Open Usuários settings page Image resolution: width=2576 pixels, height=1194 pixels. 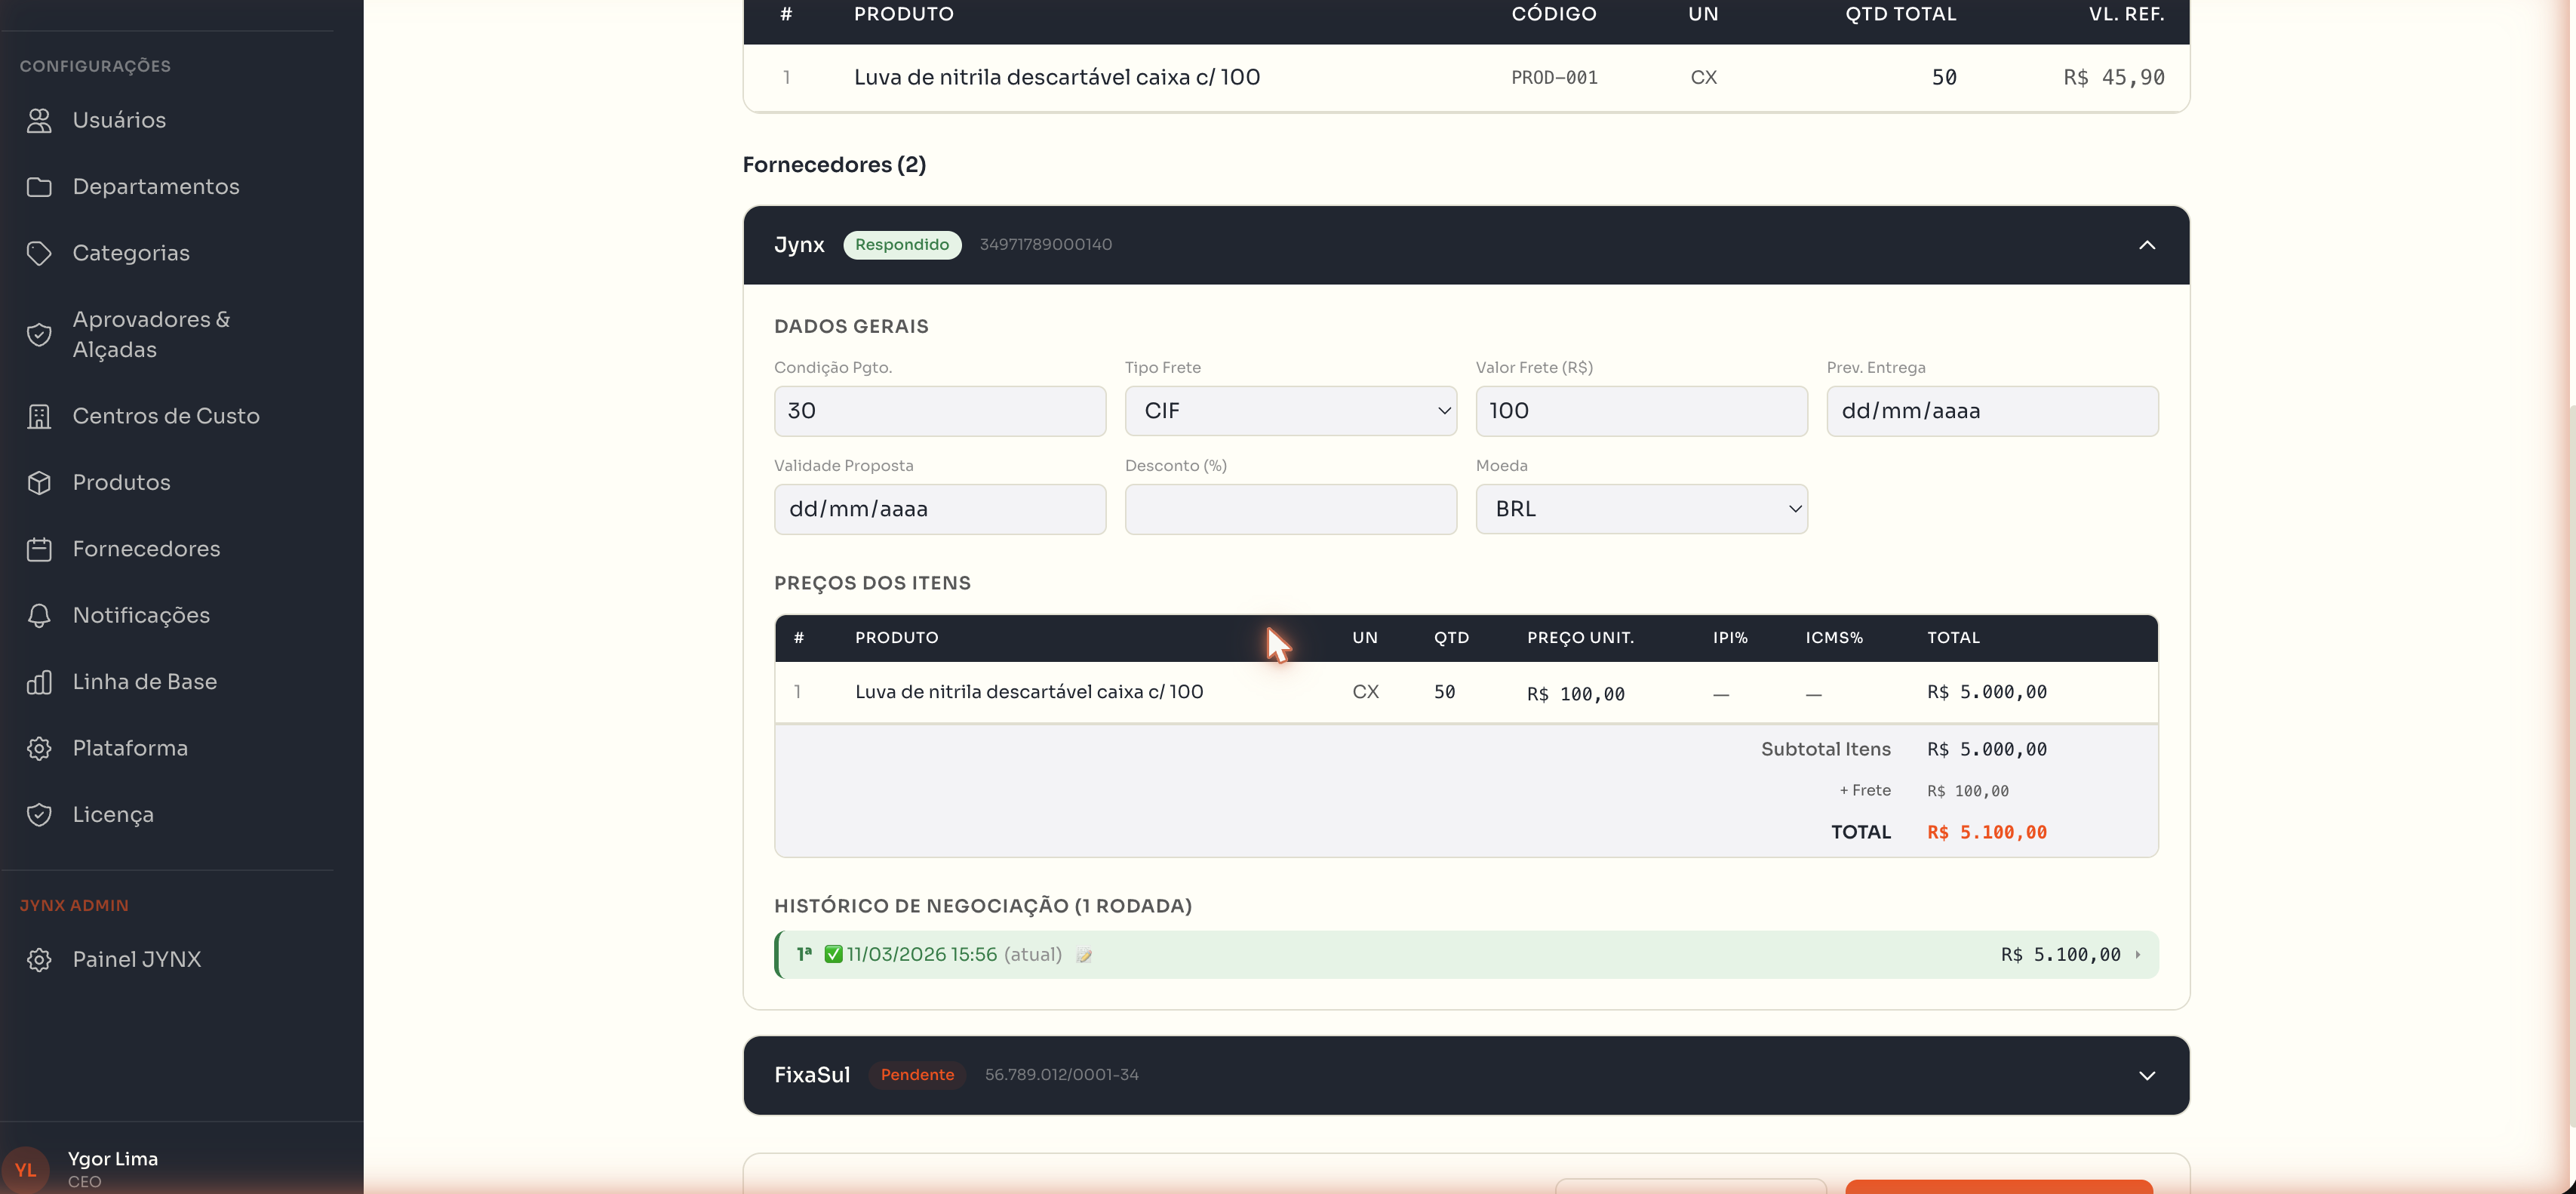[119, 120]
